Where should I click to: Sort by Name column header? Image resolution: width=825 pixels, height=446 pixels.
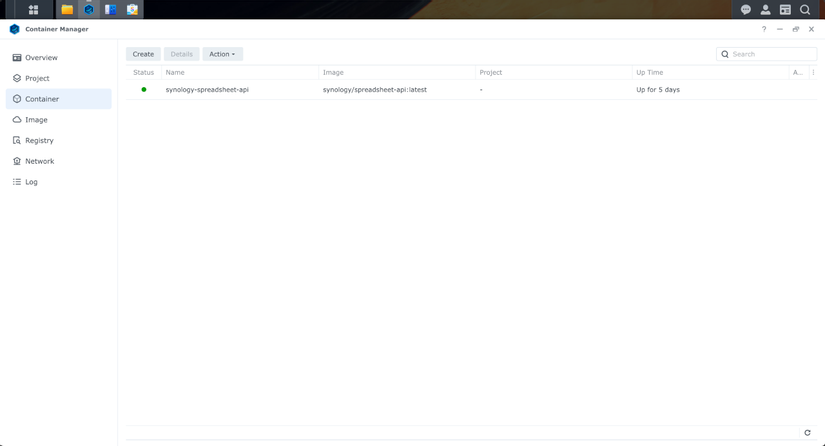240,73
